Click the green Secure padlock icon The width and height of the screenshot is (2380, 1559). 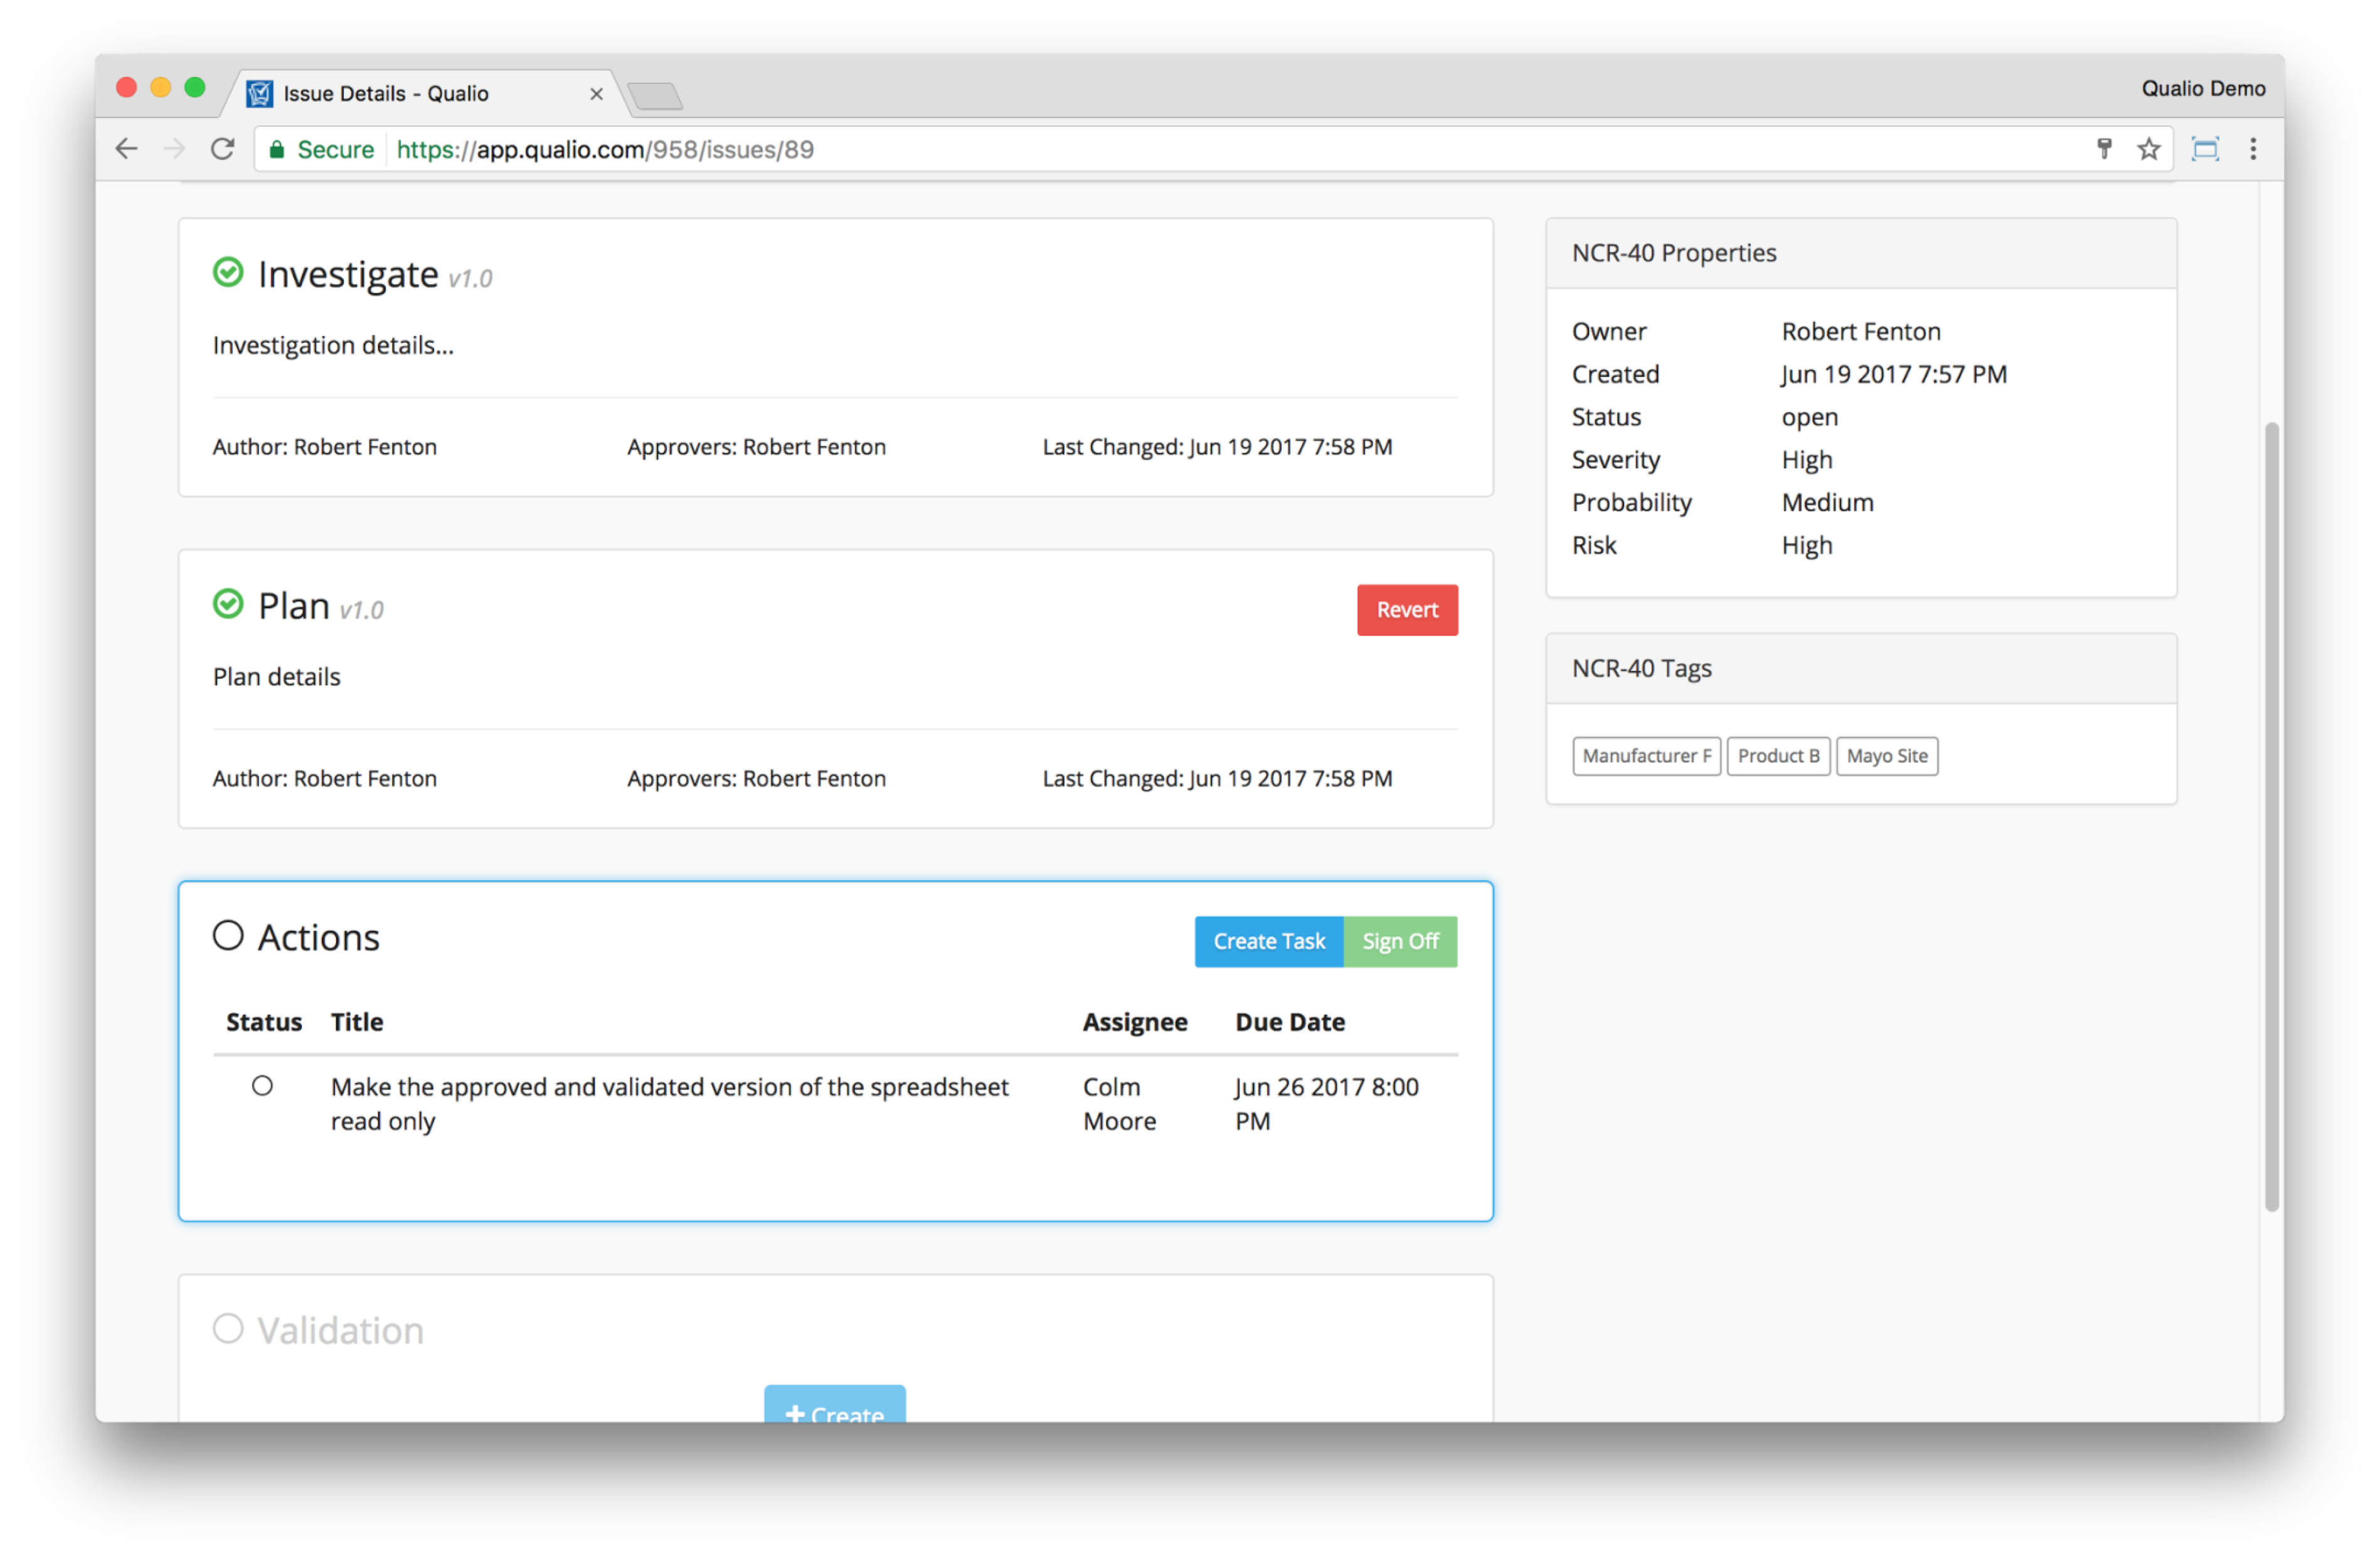tap(277, 150)
